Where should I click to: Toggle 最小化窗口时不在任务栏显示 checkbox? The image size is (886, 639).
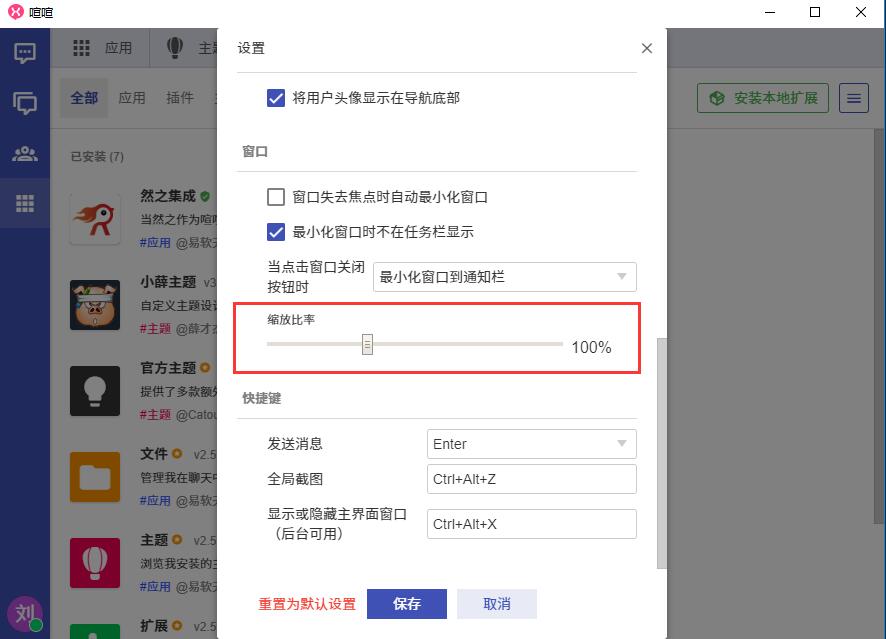[x=276, y=232]
